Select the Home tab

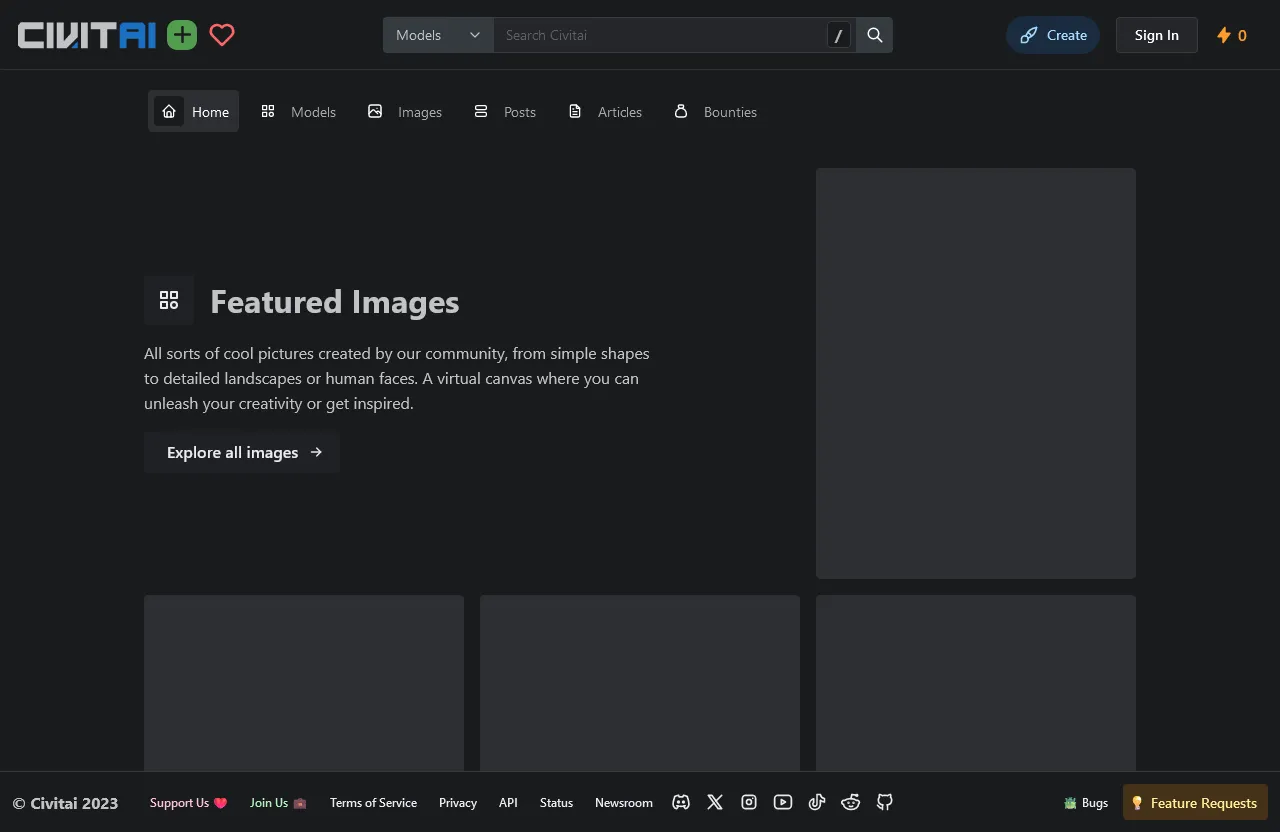(x=194, y=111)
